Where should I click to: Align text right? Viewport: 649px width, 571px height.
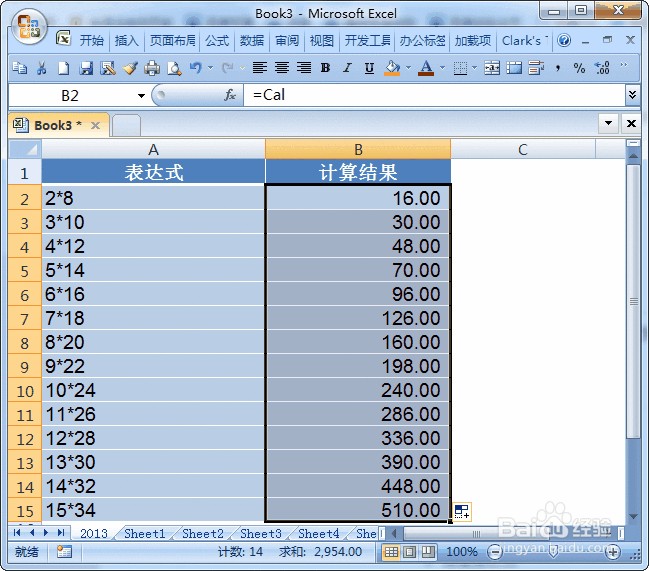click(304, 67)
